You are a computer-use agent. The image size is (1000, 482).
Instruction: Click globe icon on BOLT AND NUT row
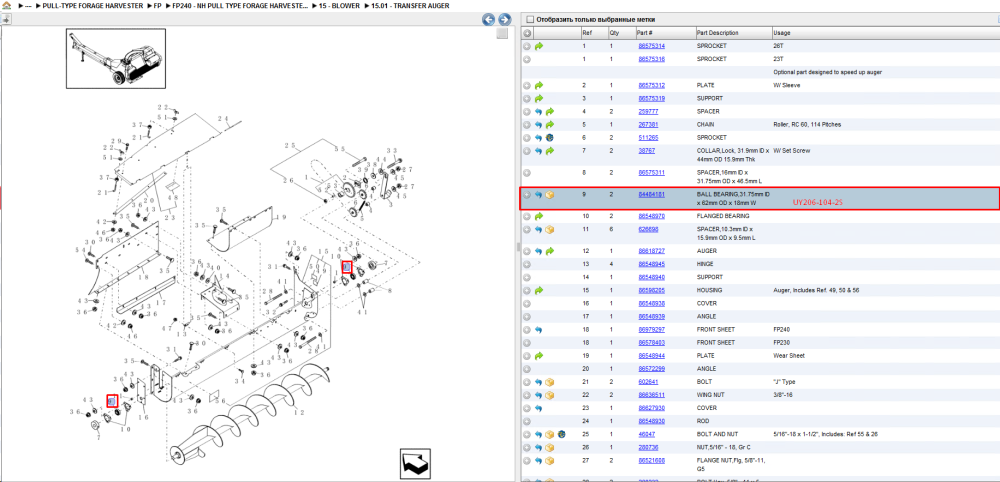pyautogui.click(x=561, y=434)
